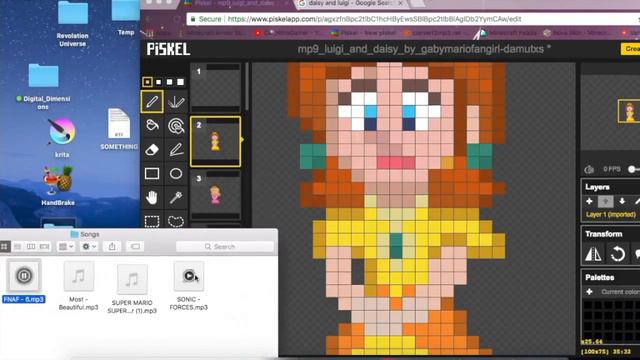Click the Piskel logo
Image resolution: width=640 pixels, height=360 pixels.
coord(168,49)
